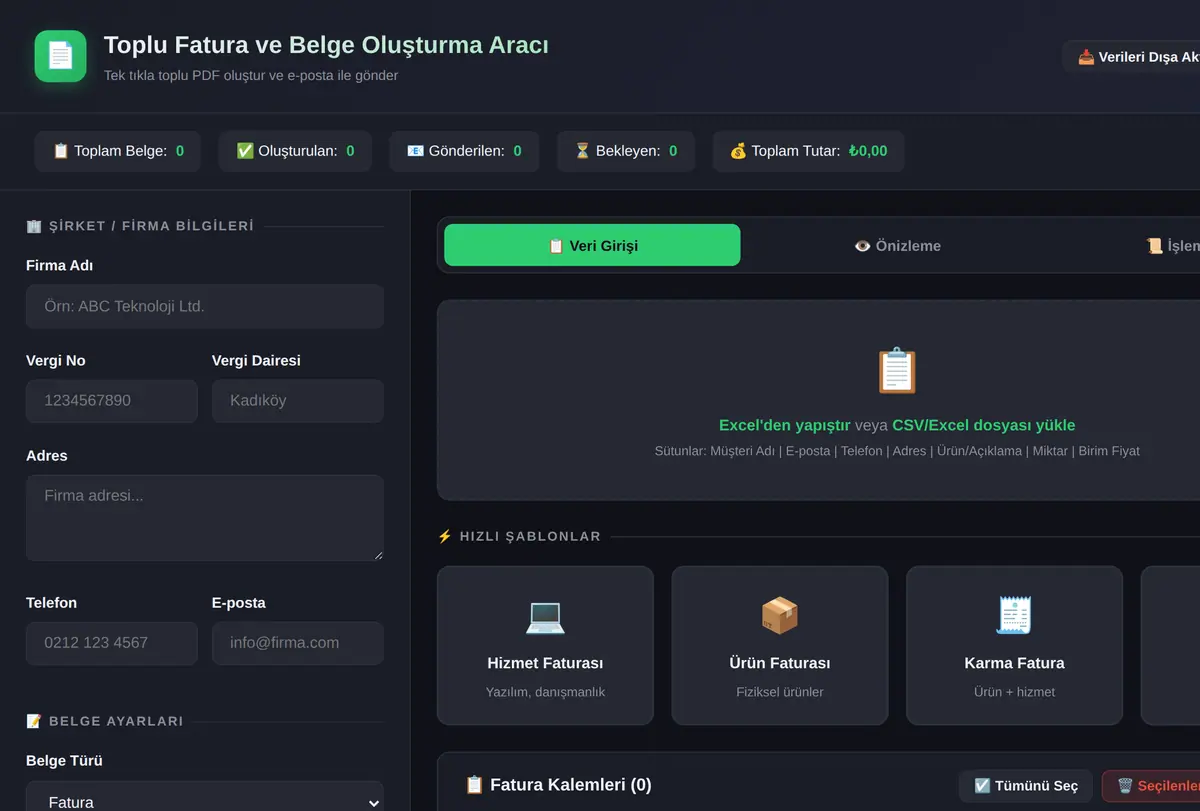Choose the Hizmet Faturası template
The image size is (1200, 811).
[545, 645]
